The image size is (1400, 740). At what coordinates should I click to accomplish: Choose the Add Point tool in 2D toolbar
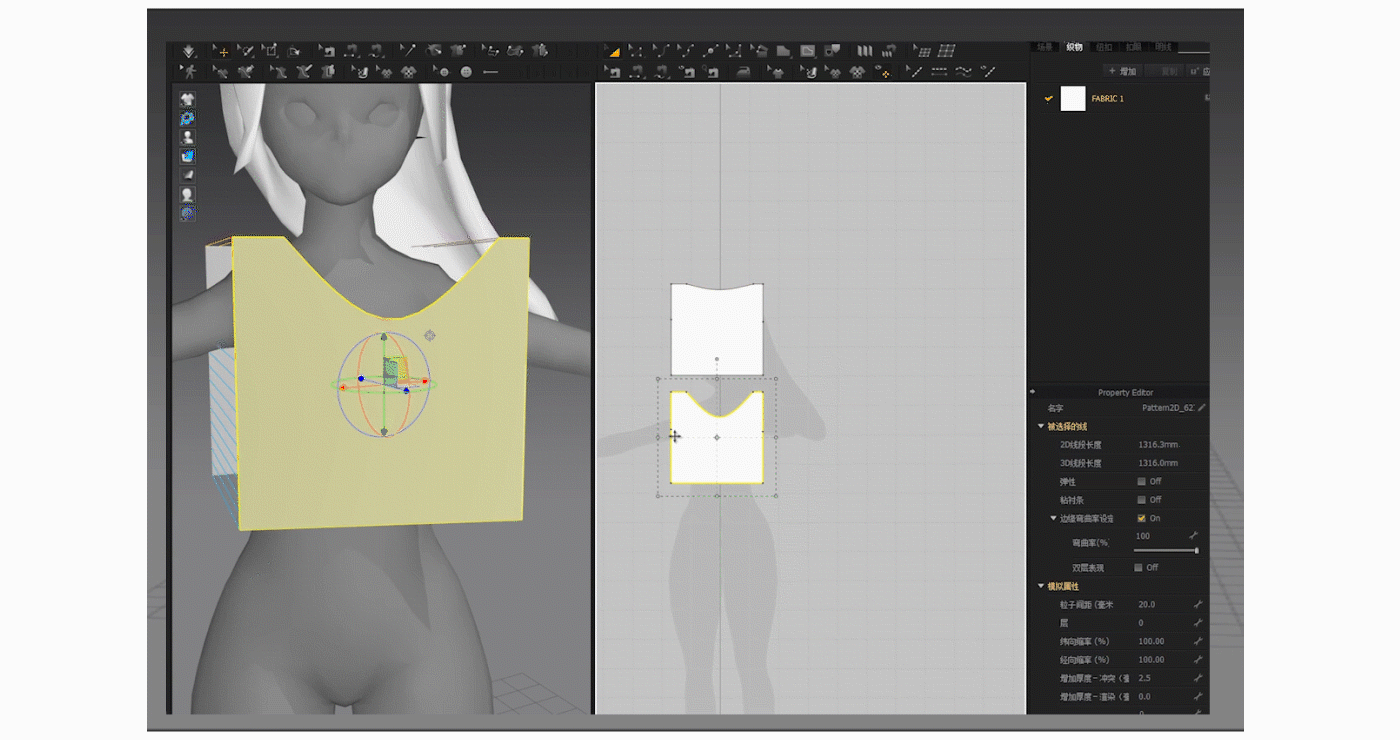point(710,51)
